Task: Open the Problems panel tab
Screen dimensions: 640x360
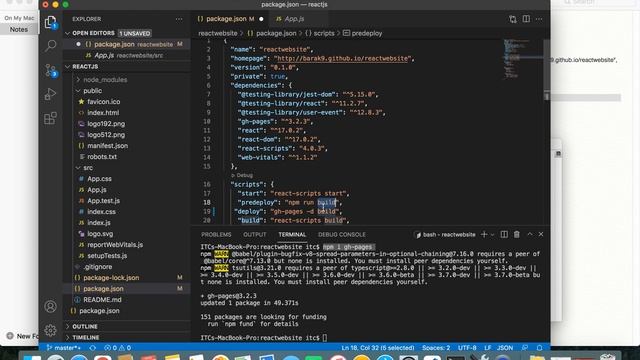Action: coord(216,235)
